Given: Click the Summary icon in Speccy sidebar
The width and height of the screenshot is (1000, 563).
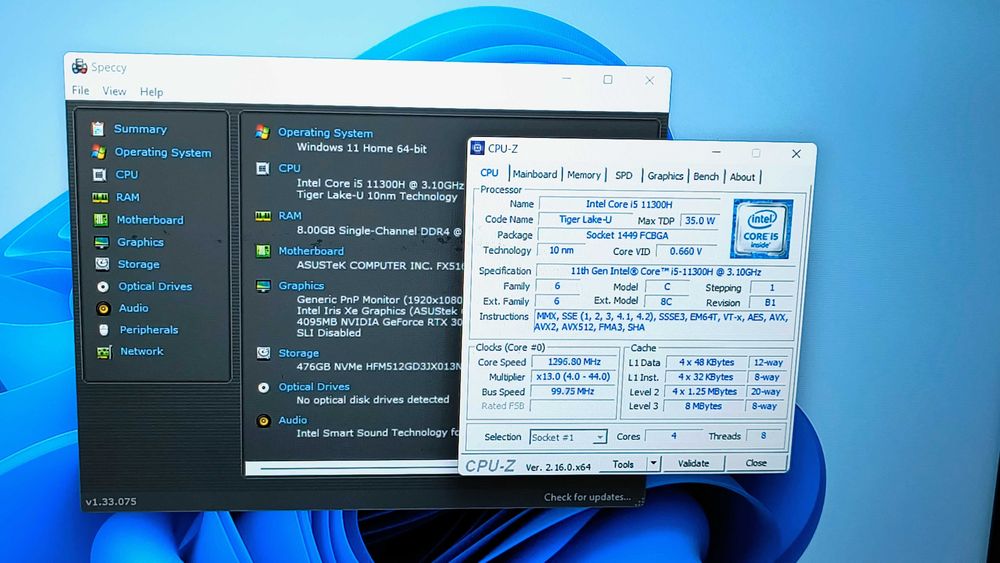Looking at the screenshot, I should pyautogui.click(x=98, y=129).
